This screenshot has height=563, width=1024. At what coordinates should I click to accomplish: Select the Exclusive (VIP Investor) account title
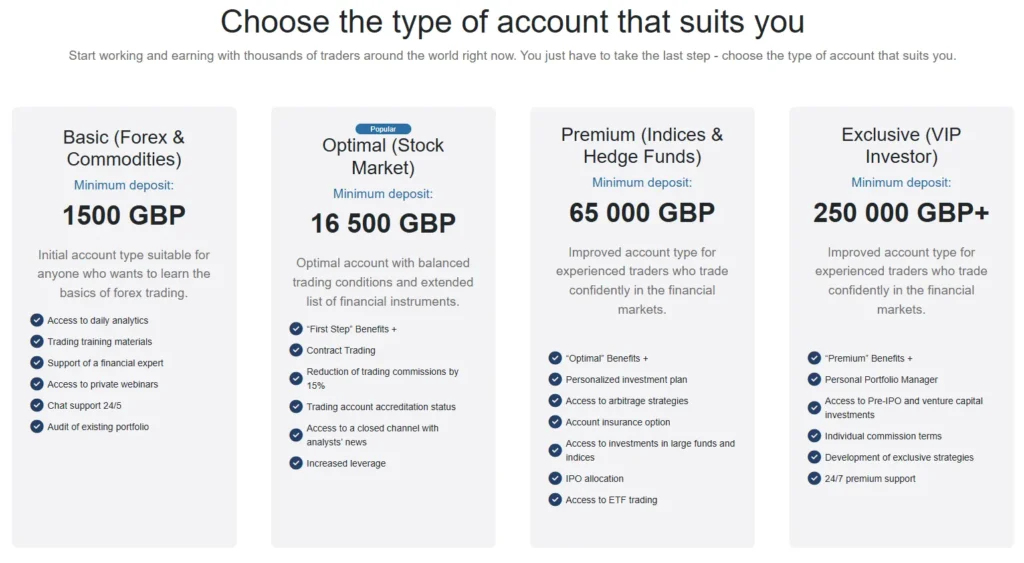tap(901, 145)
